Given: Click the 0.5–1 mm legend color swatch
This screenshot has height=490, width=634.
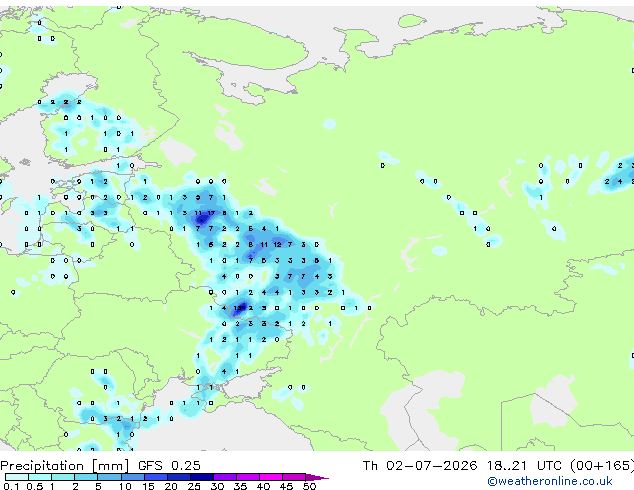Looking at the screenshot, I should tap(40, 477).
